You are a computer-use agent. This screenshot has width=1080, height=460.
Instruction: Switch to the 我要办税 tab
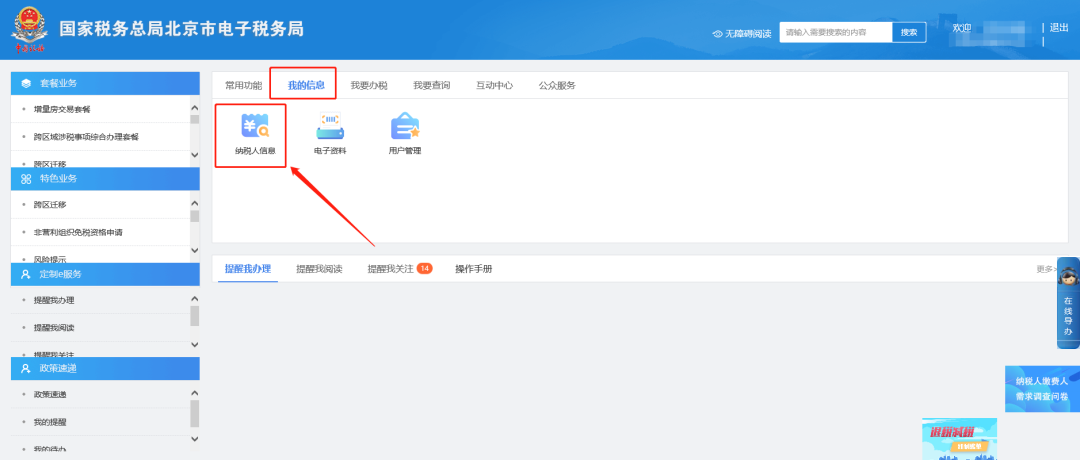point(368,85)
